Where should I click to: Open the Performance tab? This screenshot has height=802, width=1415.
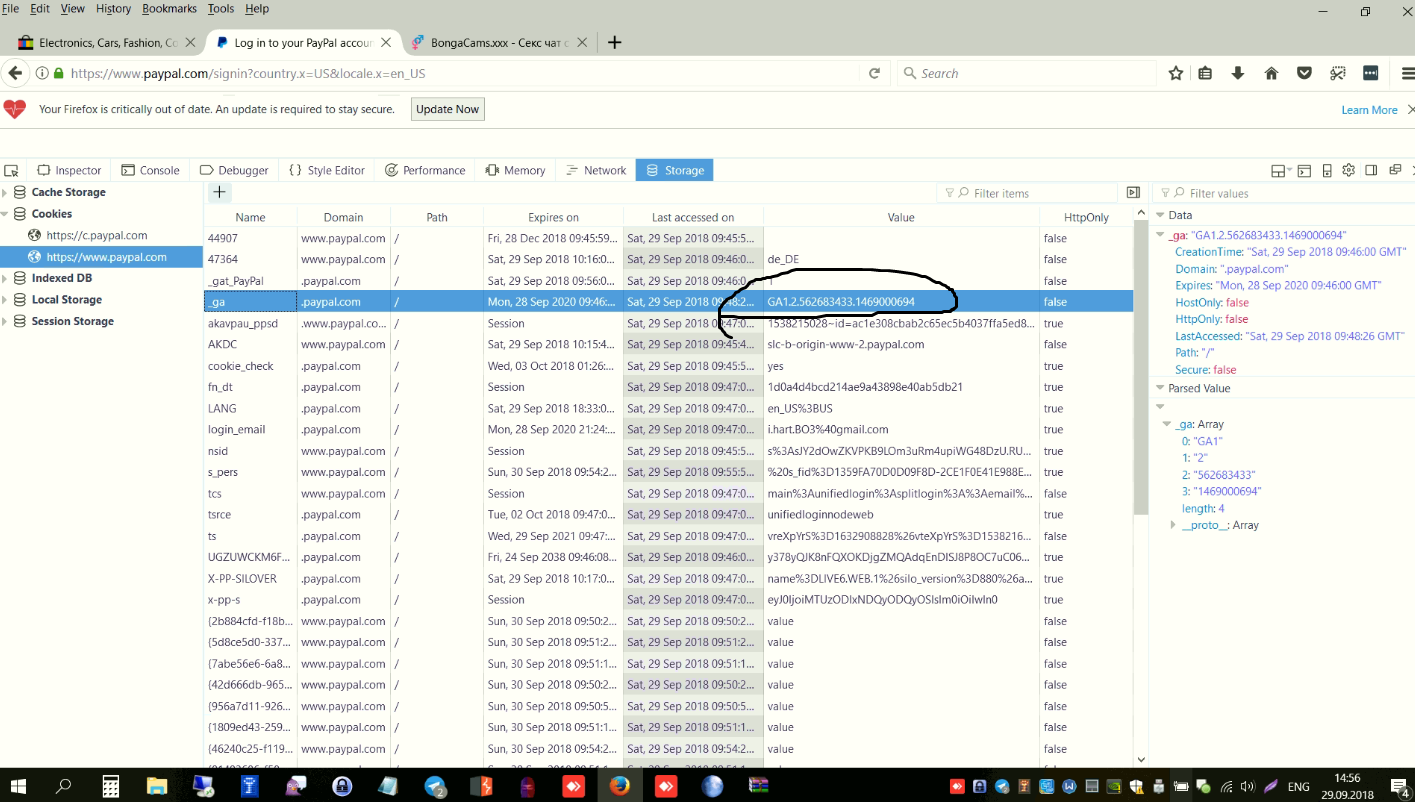pyautogui.click(x=425, y=170)
